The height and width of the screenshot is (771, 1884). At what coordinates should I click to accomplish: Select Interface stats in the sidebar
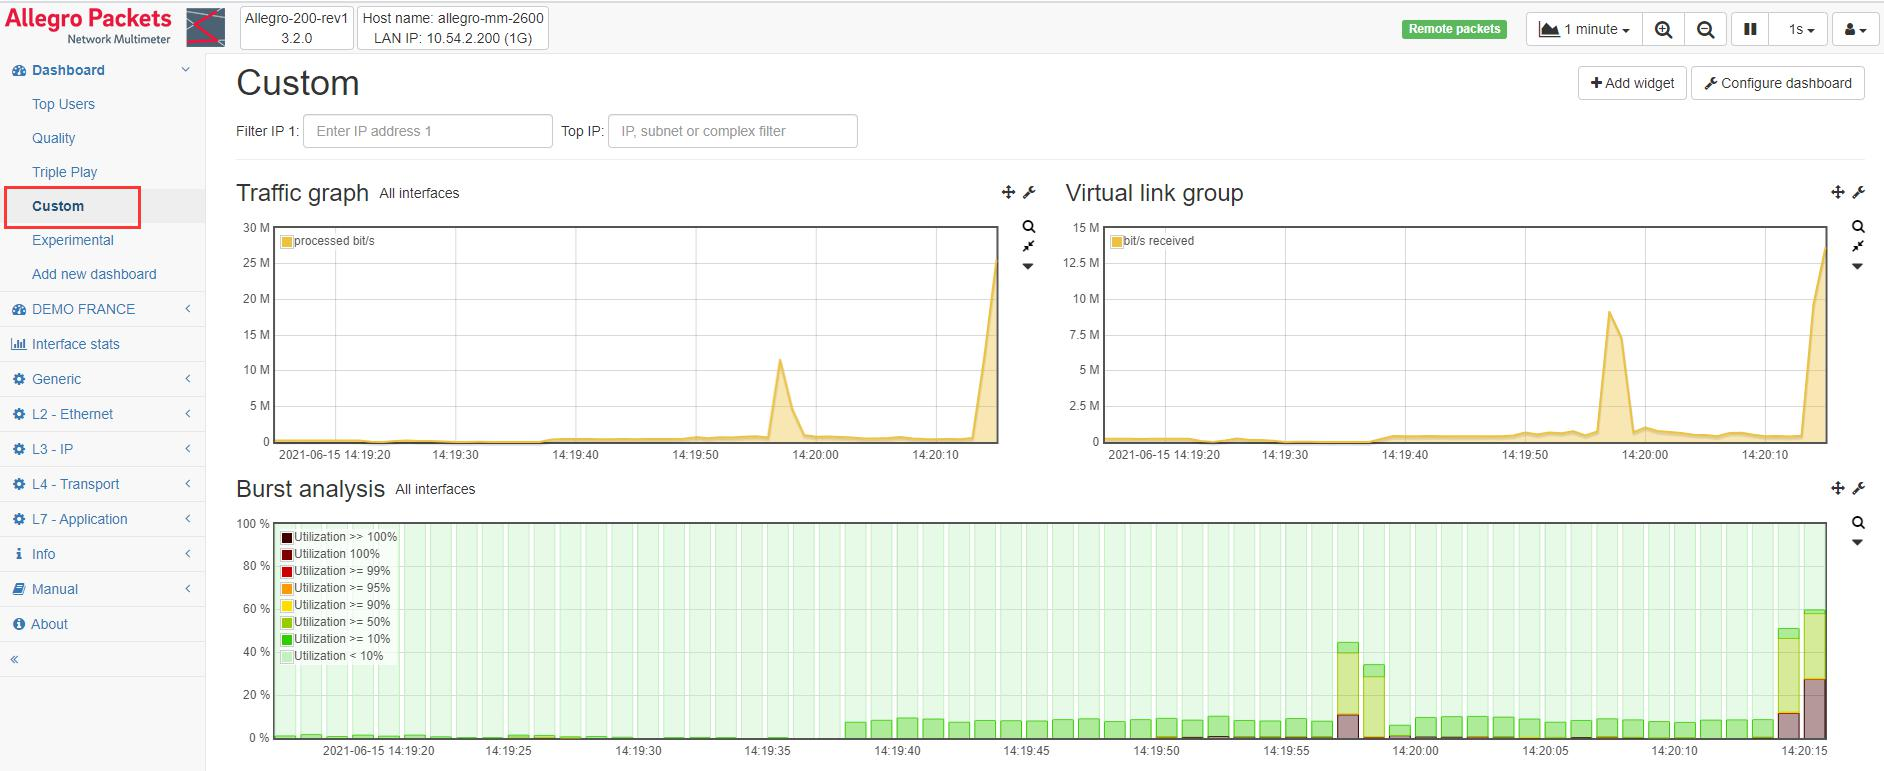(75, 344)
